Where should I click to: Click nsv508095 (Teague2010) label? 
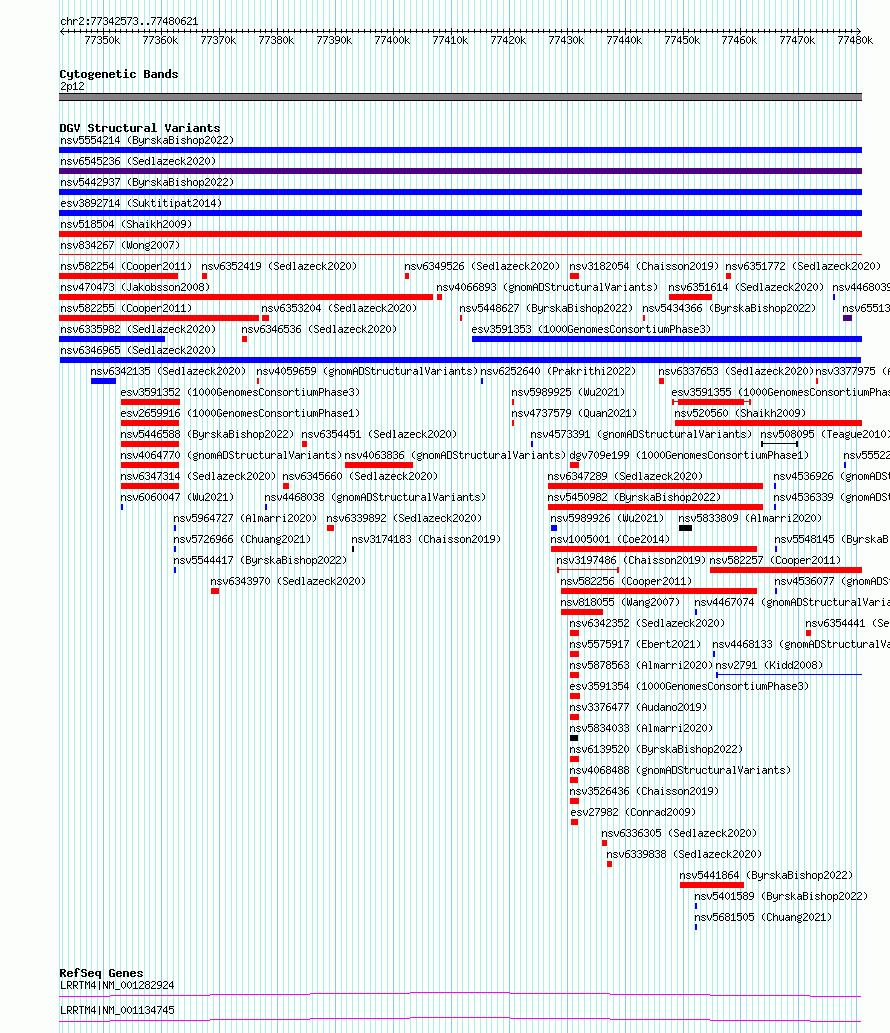pos(825,435)
